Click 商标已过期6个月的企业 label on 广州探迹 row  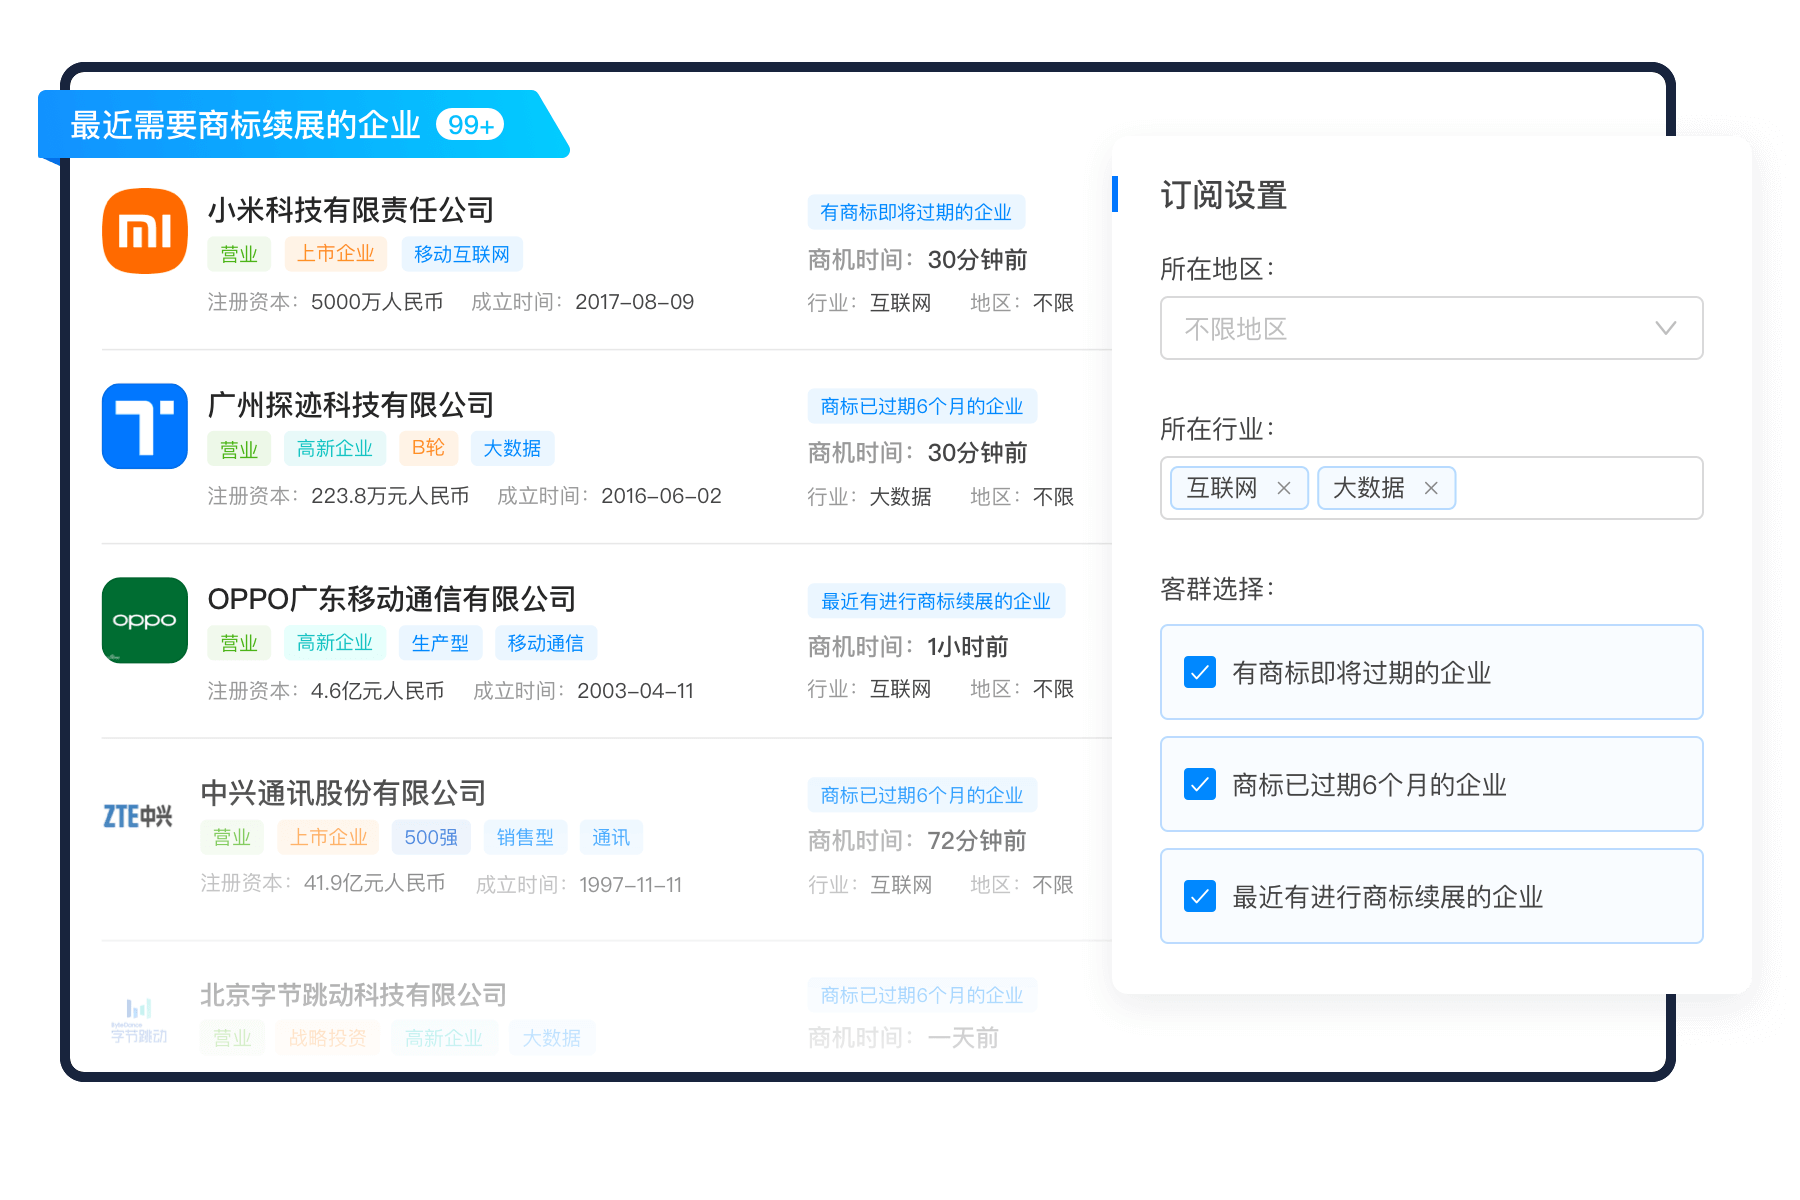pyautogui.click(x=922, y=406)
